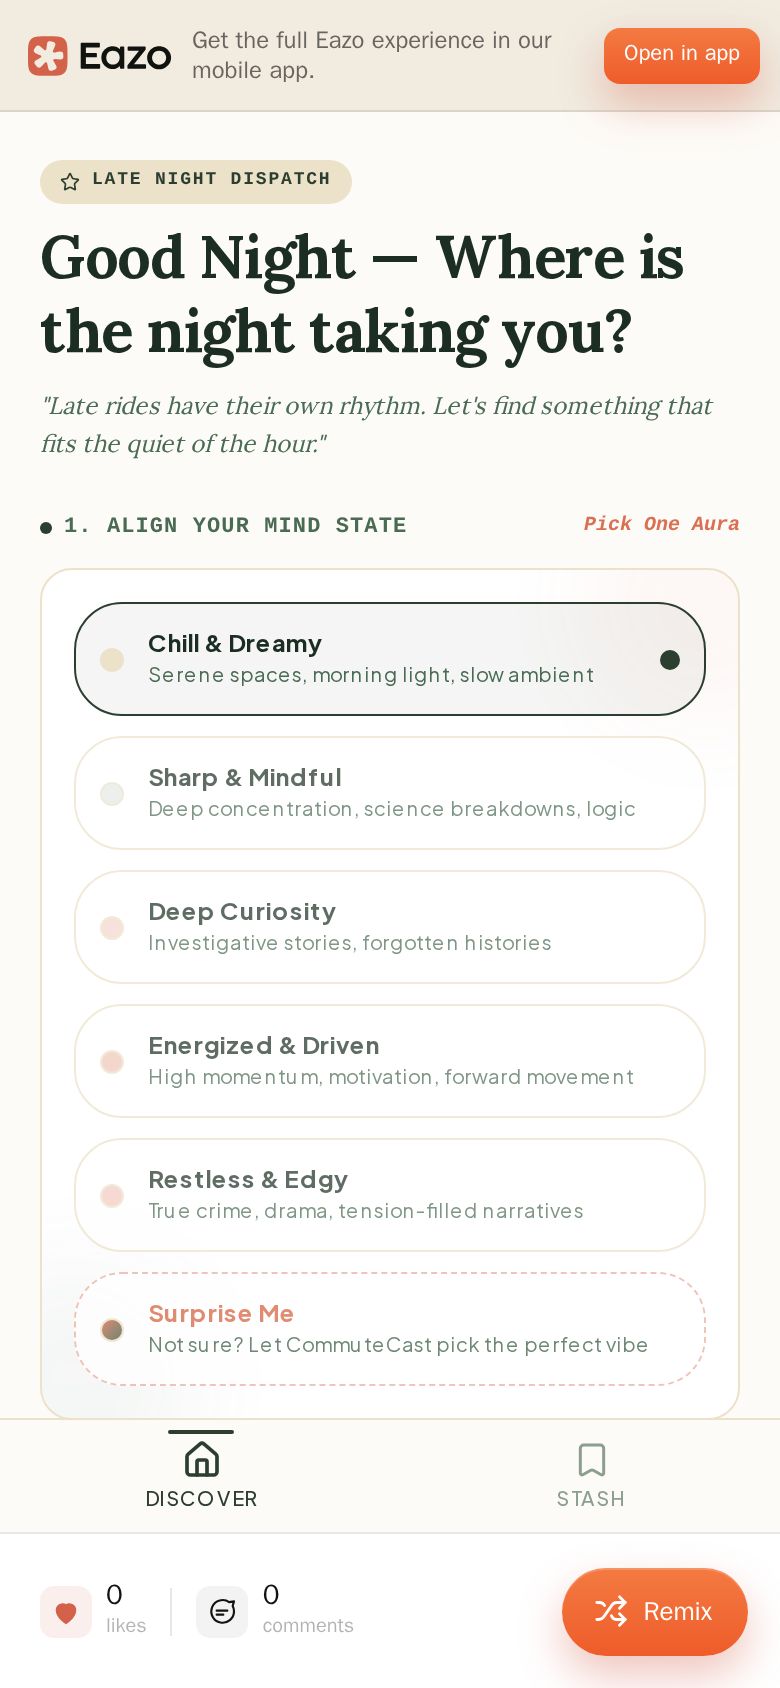Switch to the DISCOVER tab label

coord(202,1499)
